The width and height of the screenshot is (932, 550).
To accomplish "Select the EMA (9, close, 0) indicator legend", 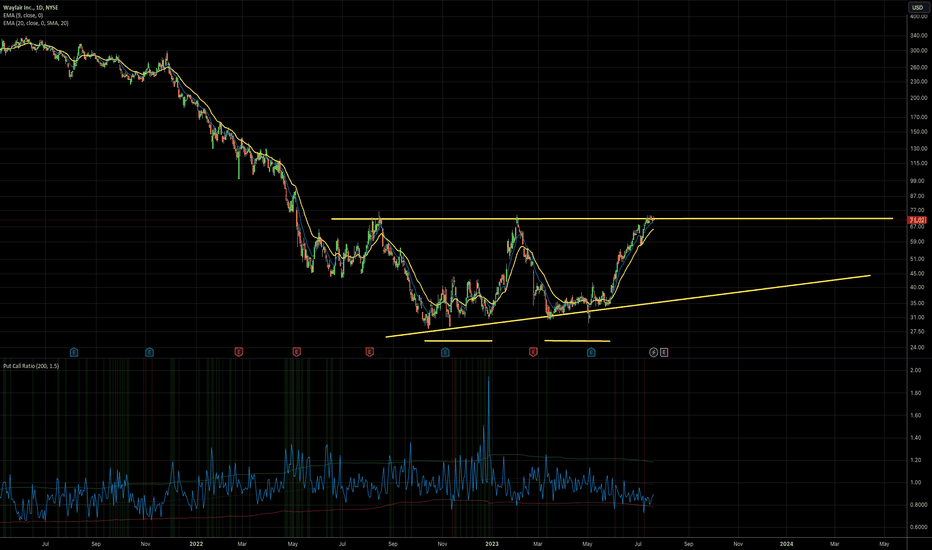I will pyautogui.click(x=23, y=15).
